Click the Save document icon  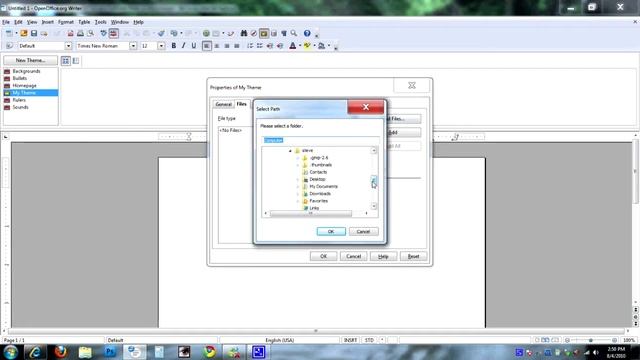coord(34,33)
